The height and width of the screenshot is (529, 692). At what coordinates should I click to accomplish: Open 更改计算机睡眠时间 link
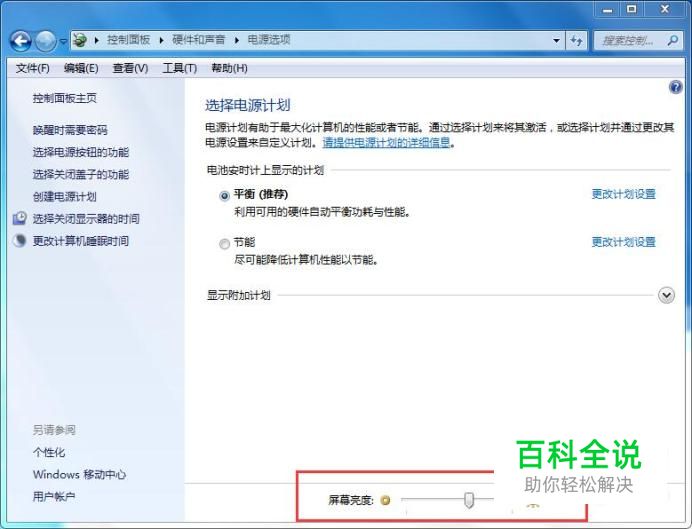80,241
